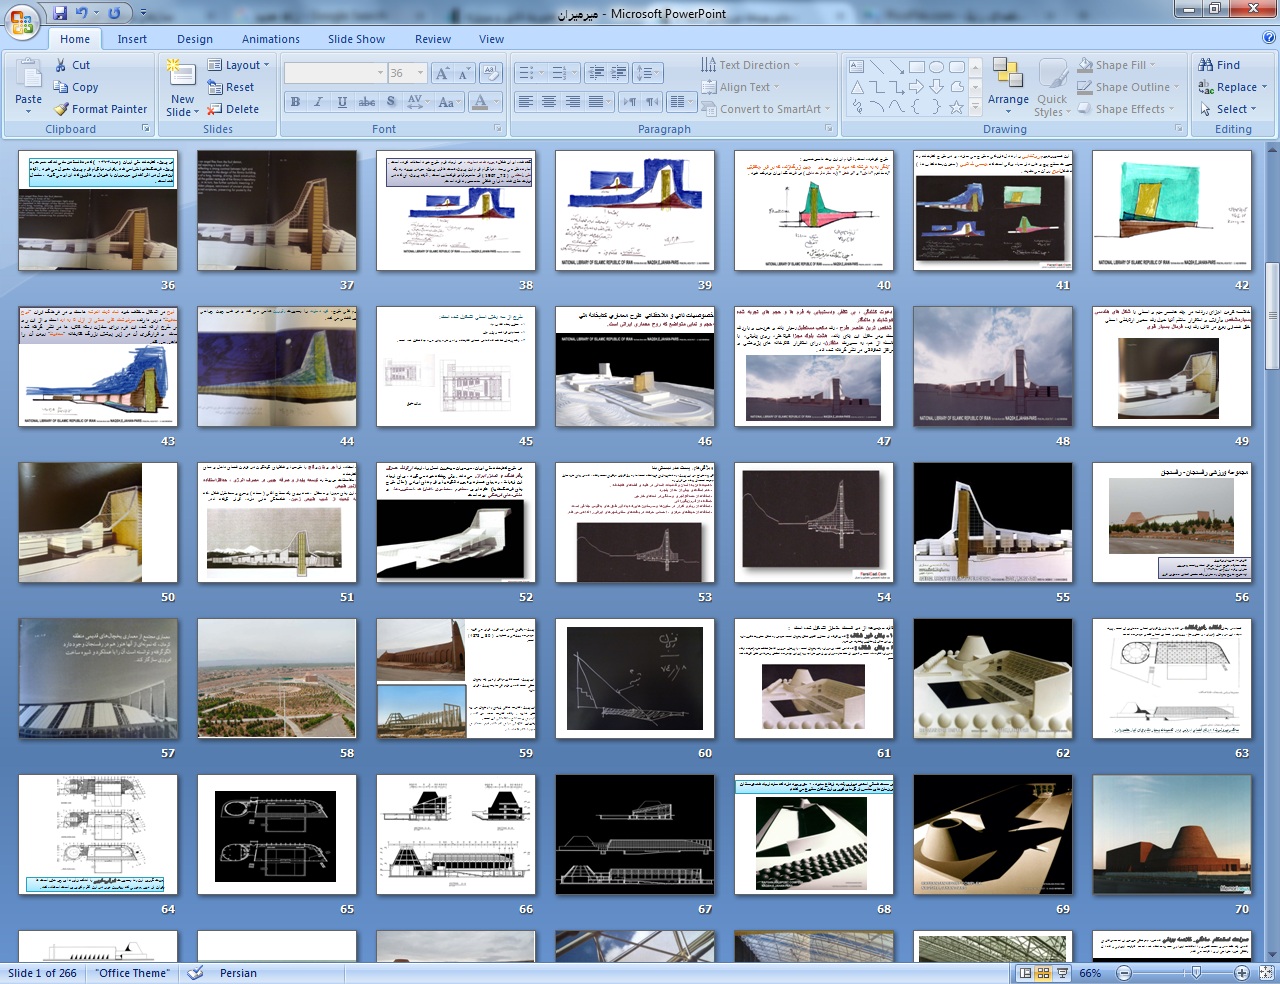Copy the selection with the Copy button
Image resolution: width=1280 pixels, height=984 pixels.
(76, 87)
